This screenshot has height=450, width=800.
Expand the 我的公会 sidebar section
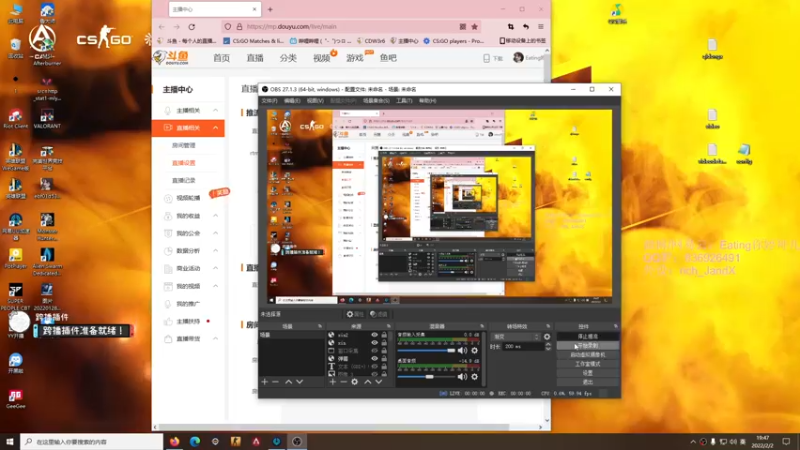215,233
